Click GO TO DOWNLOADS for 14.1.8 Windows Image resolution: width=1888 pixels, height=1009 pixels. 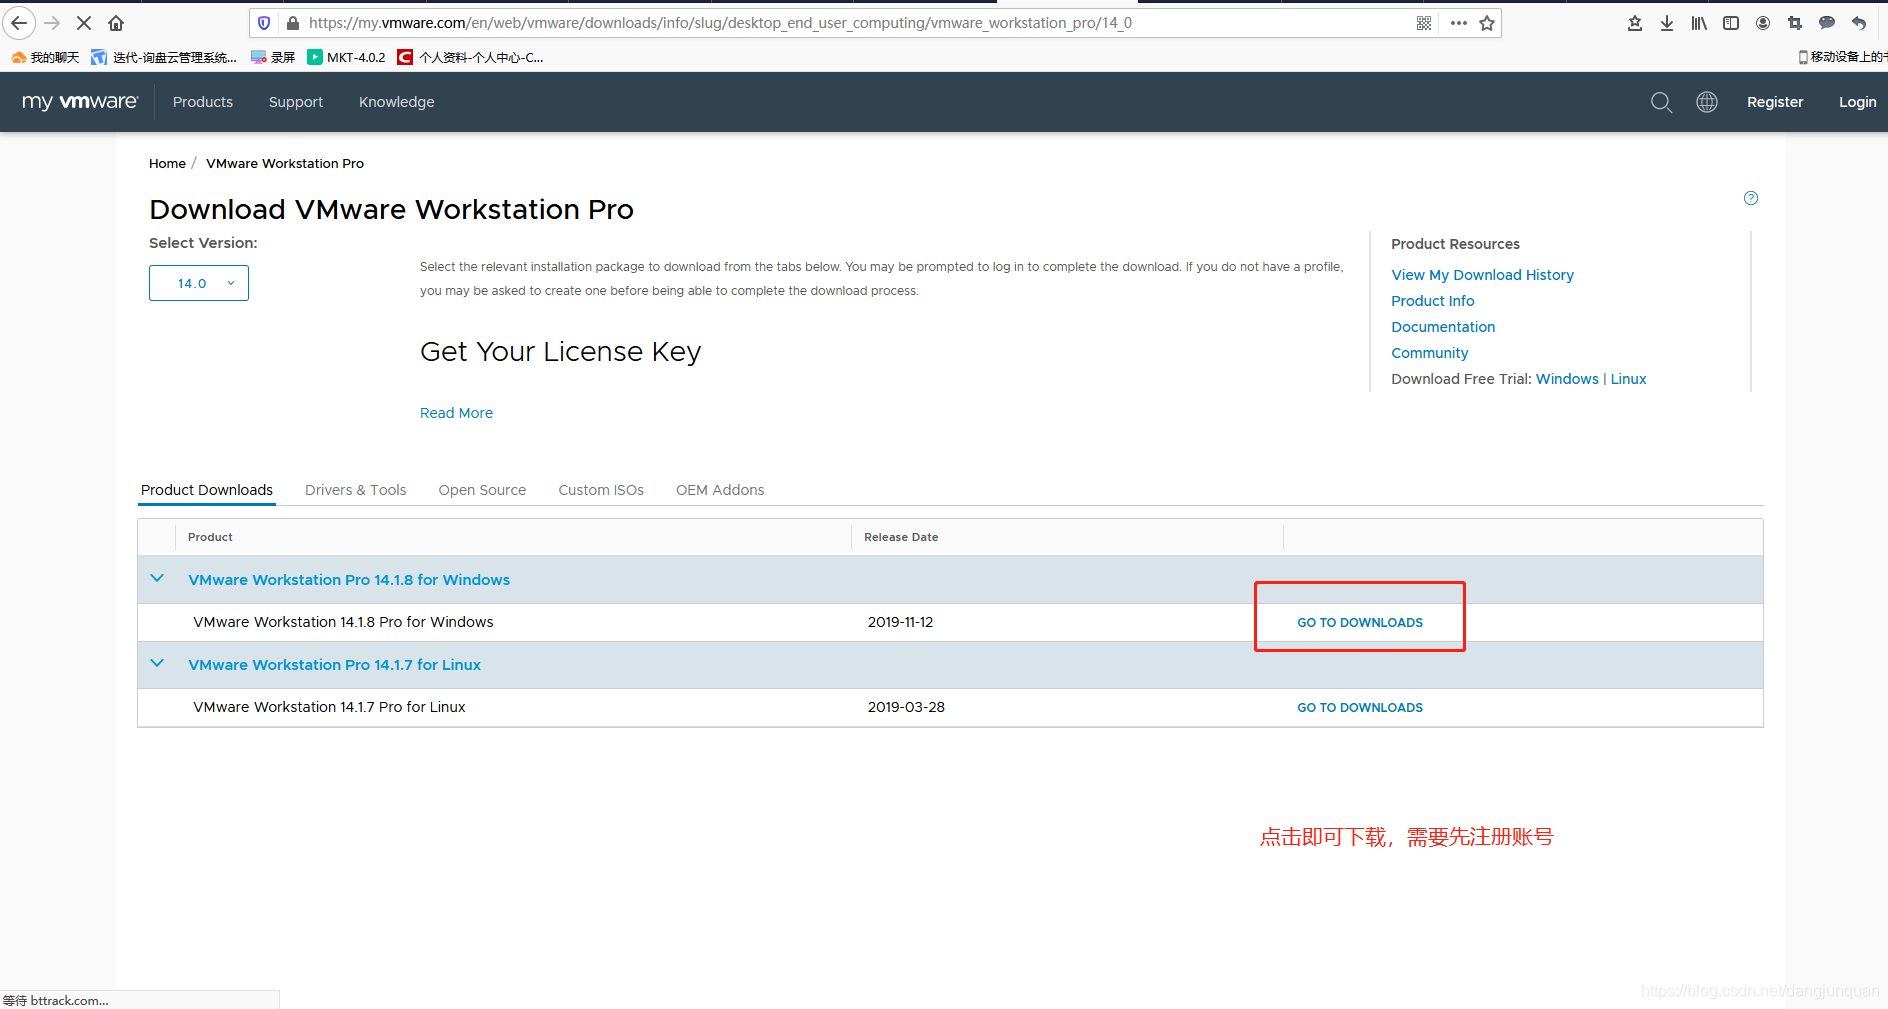(x=1360, y=622)
